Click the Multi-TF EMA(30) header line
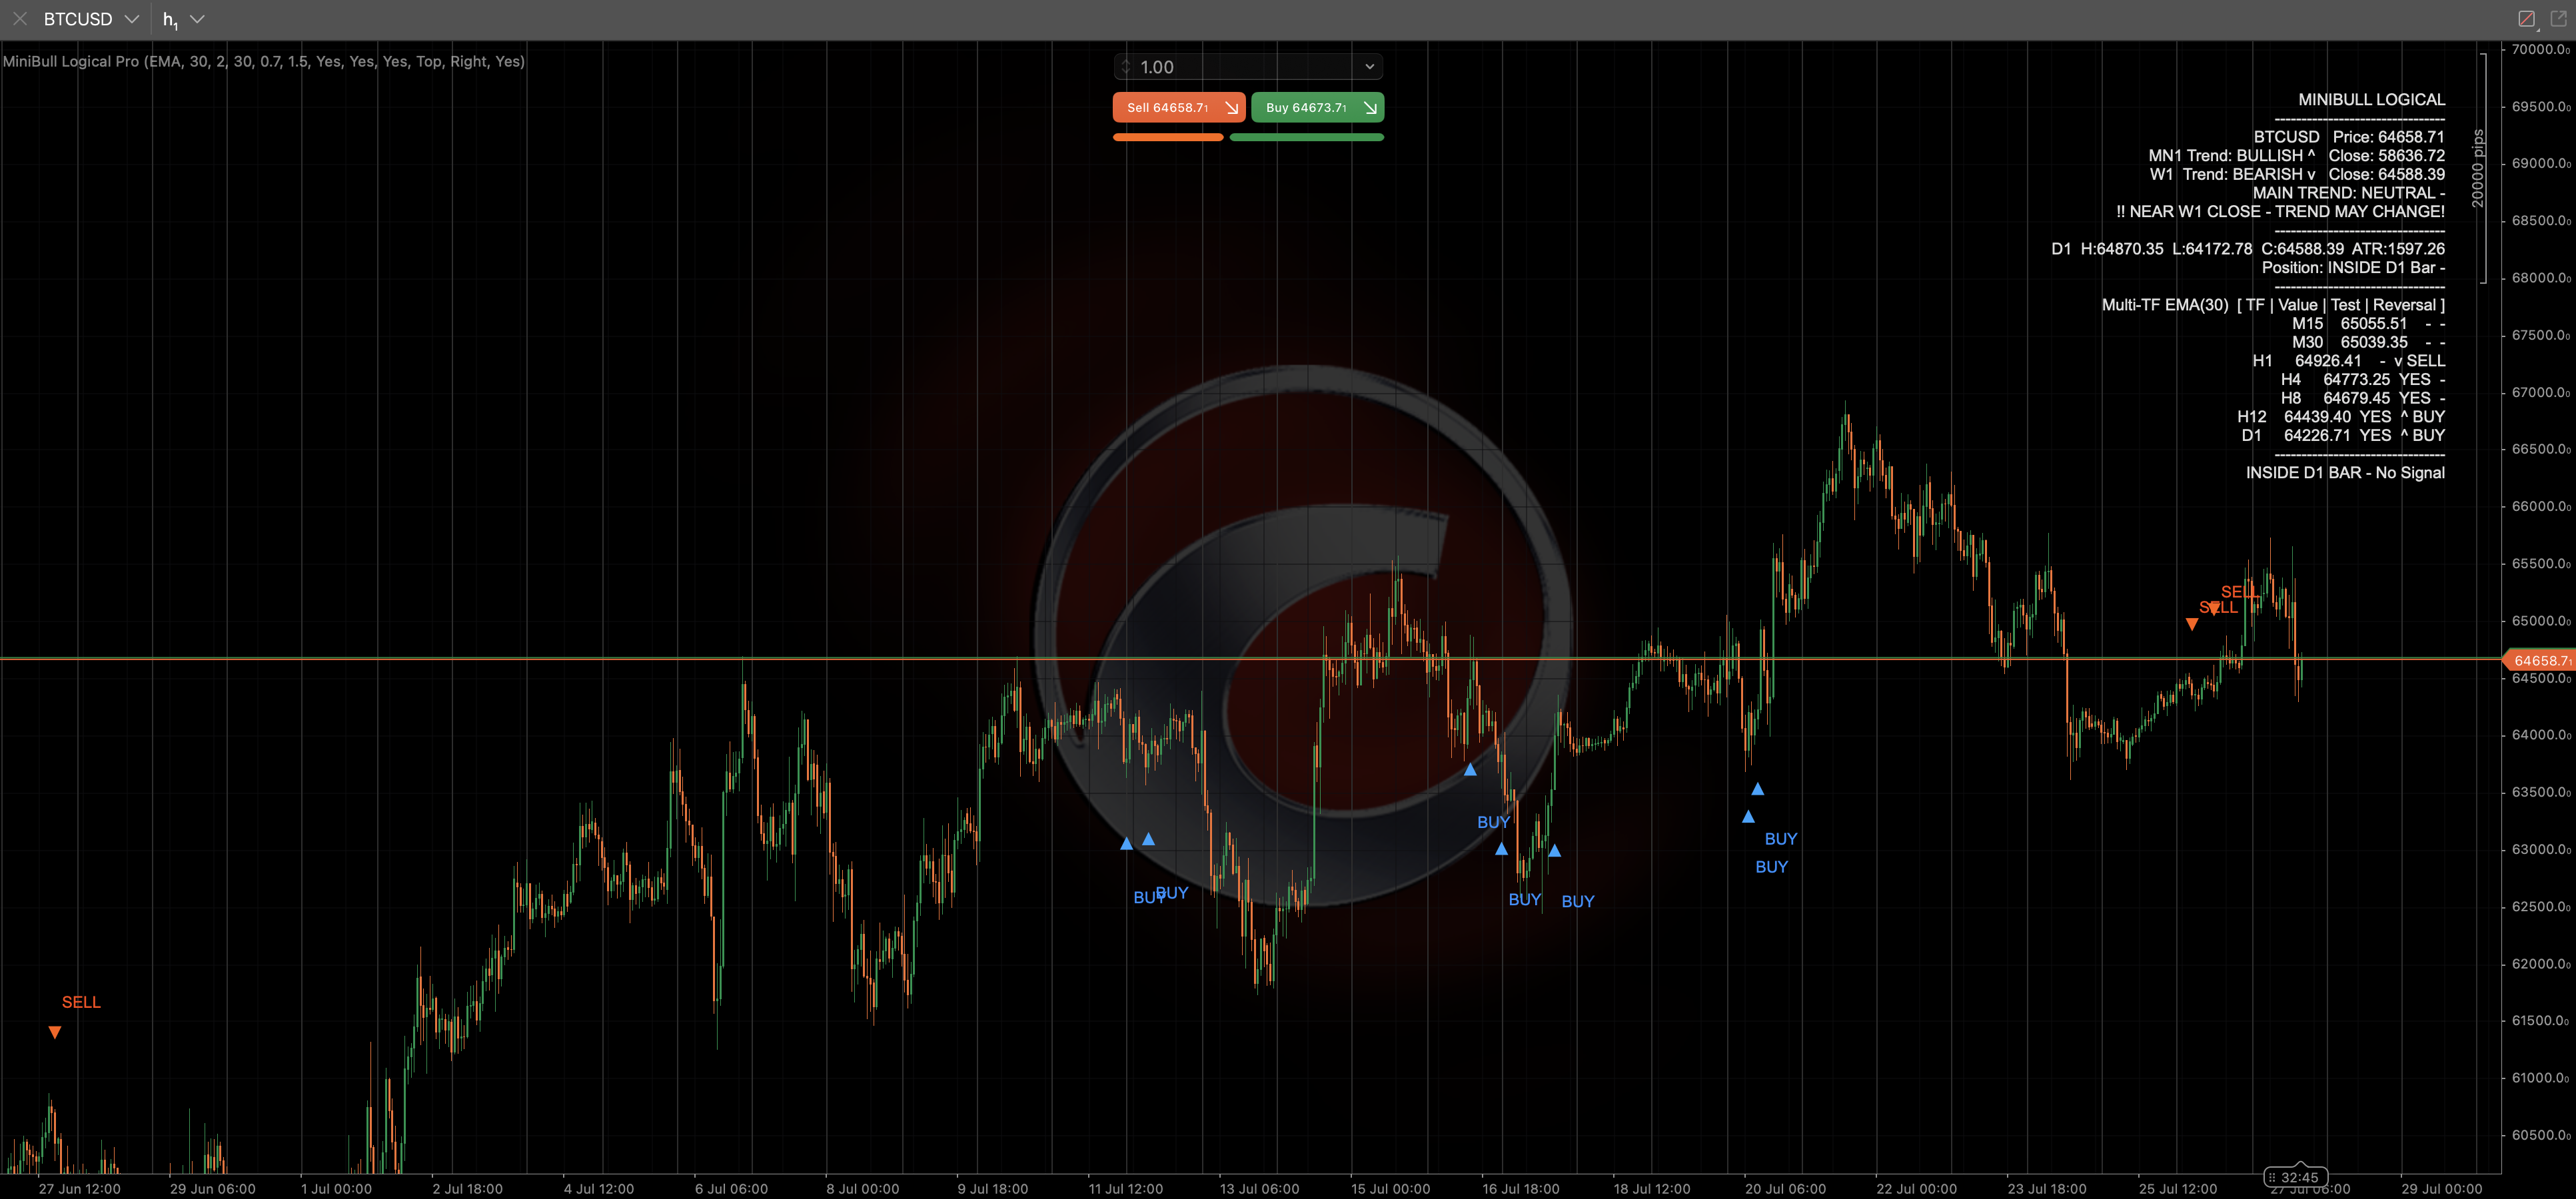This screenshot has height=1199, width=2576. [x=2273, y=305]
